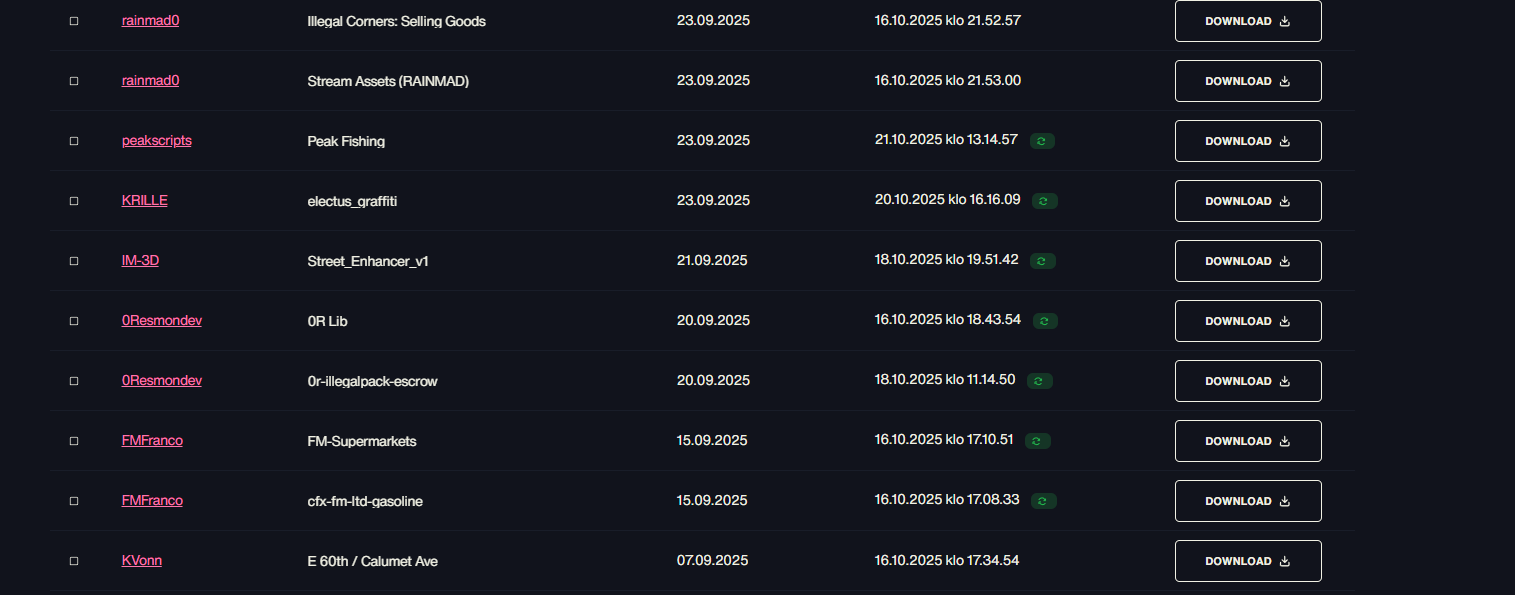Viewport: 1515px width, 595px height.
Task: Click the green refresh icon for electus_graffiti
Action: (1045, 201)
